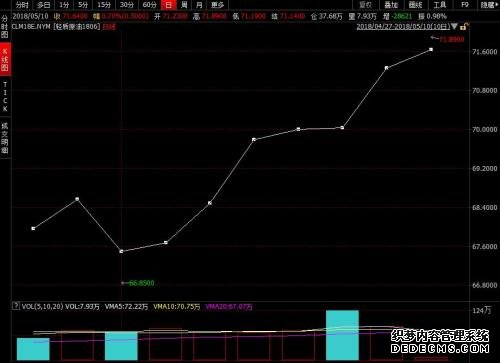Open the 画线 drawing tools

click(x=415, y=5)
